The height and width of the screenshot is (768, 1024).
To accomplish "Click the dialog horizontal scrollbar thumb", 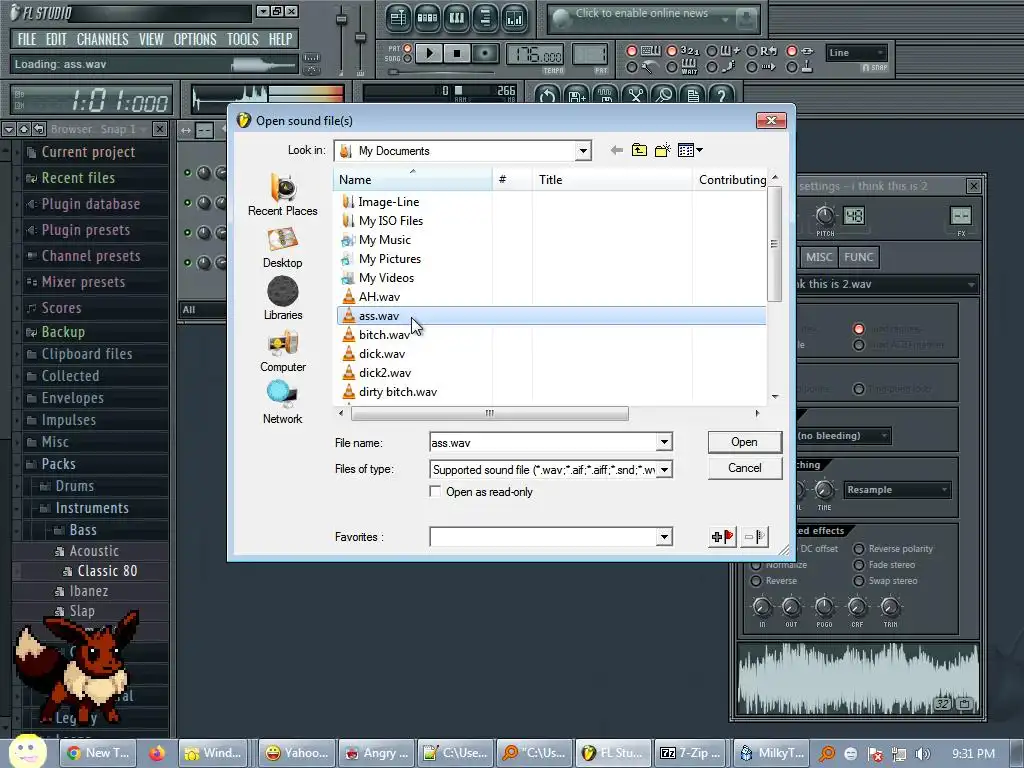I will 490,413.
